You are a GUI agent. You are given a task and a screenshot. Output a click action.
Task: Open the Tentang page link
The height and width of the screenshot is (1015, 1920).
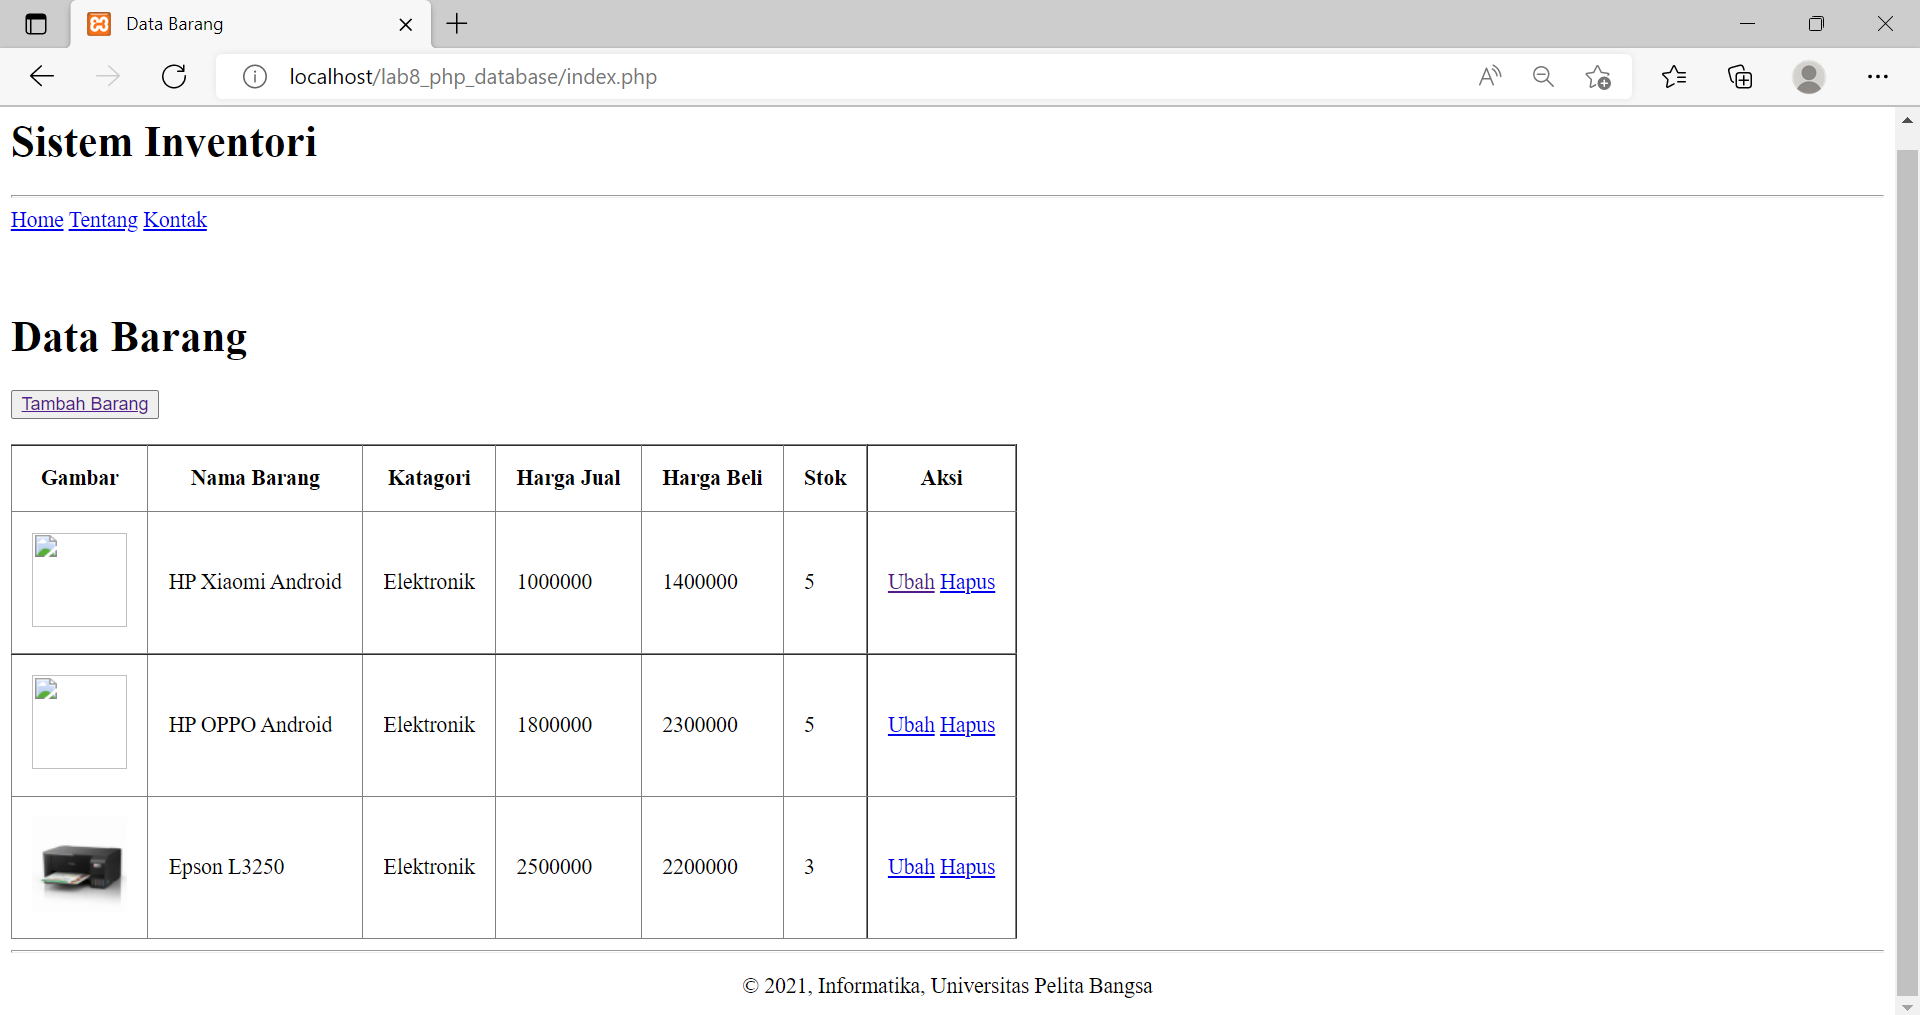point(102,220)
